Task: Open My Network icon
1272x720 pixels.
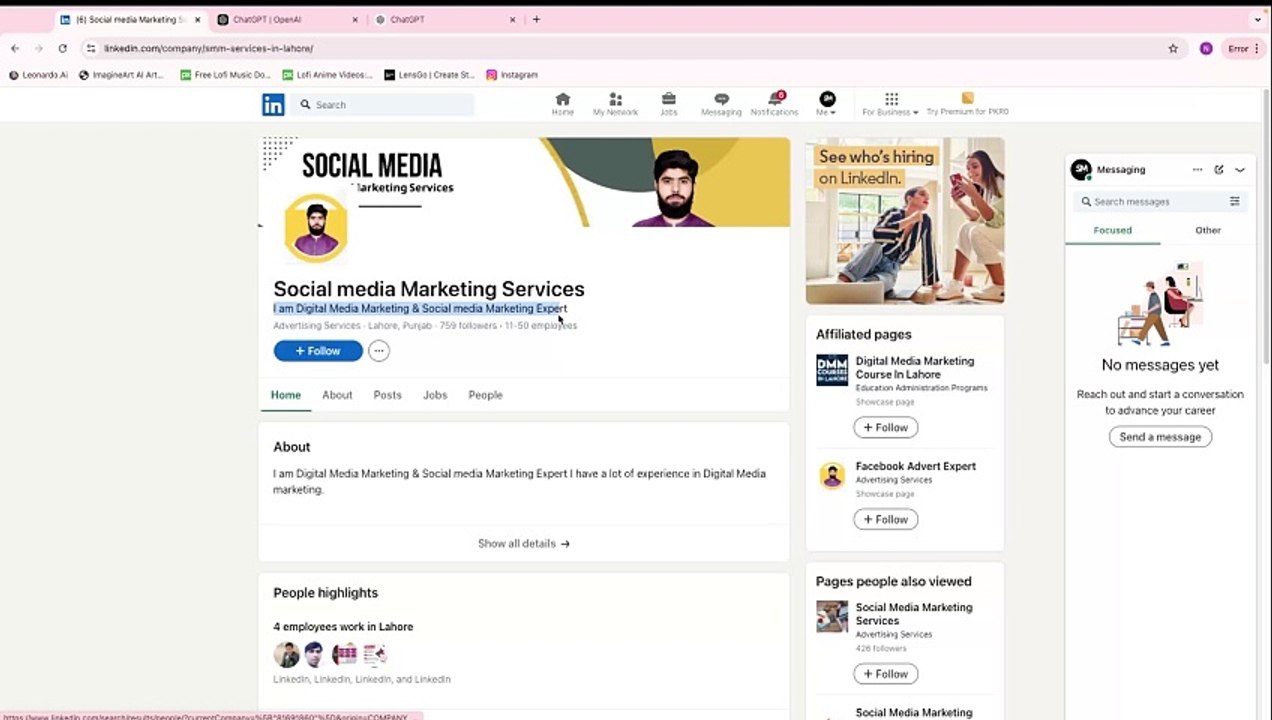Action: (615, 104)
